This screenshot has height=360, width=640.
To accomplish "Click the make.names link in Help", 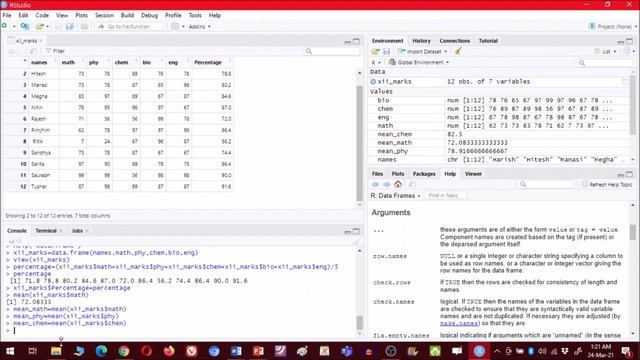I will 459,323.
